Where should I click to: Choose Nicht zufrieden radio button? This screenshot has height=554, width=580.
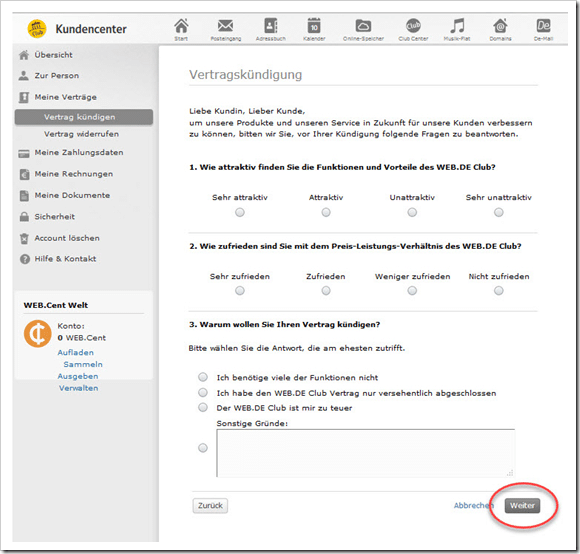(x=499, y=291)
